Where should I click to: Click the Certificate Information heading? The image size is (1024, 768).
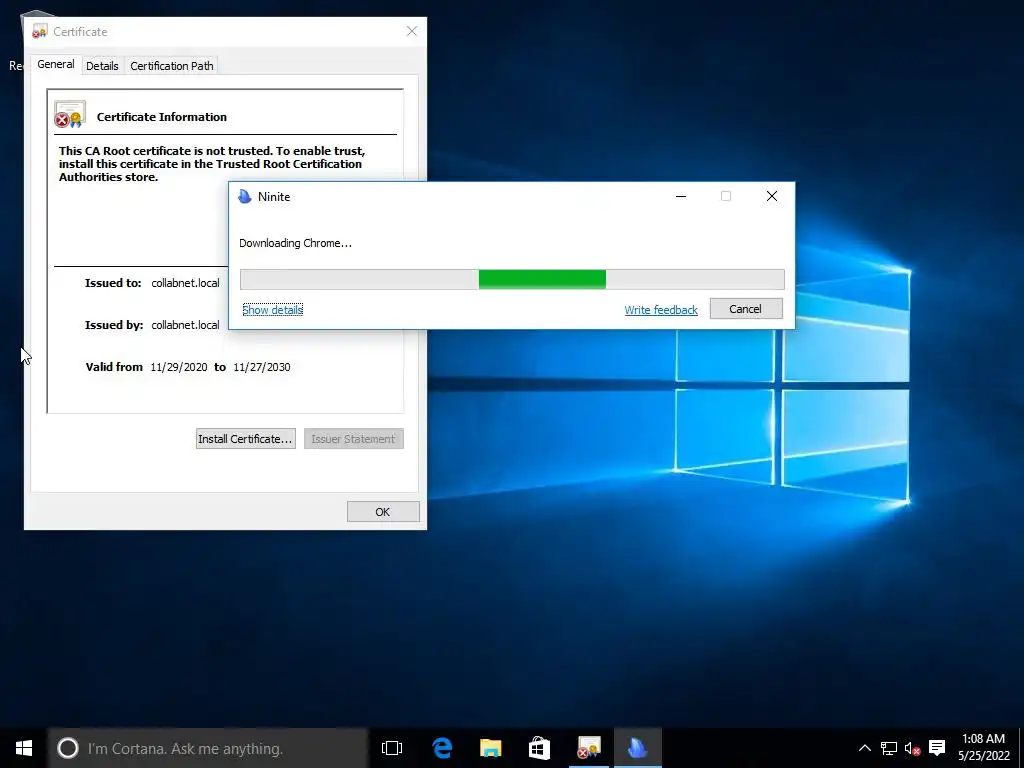[x=162, y=117]
